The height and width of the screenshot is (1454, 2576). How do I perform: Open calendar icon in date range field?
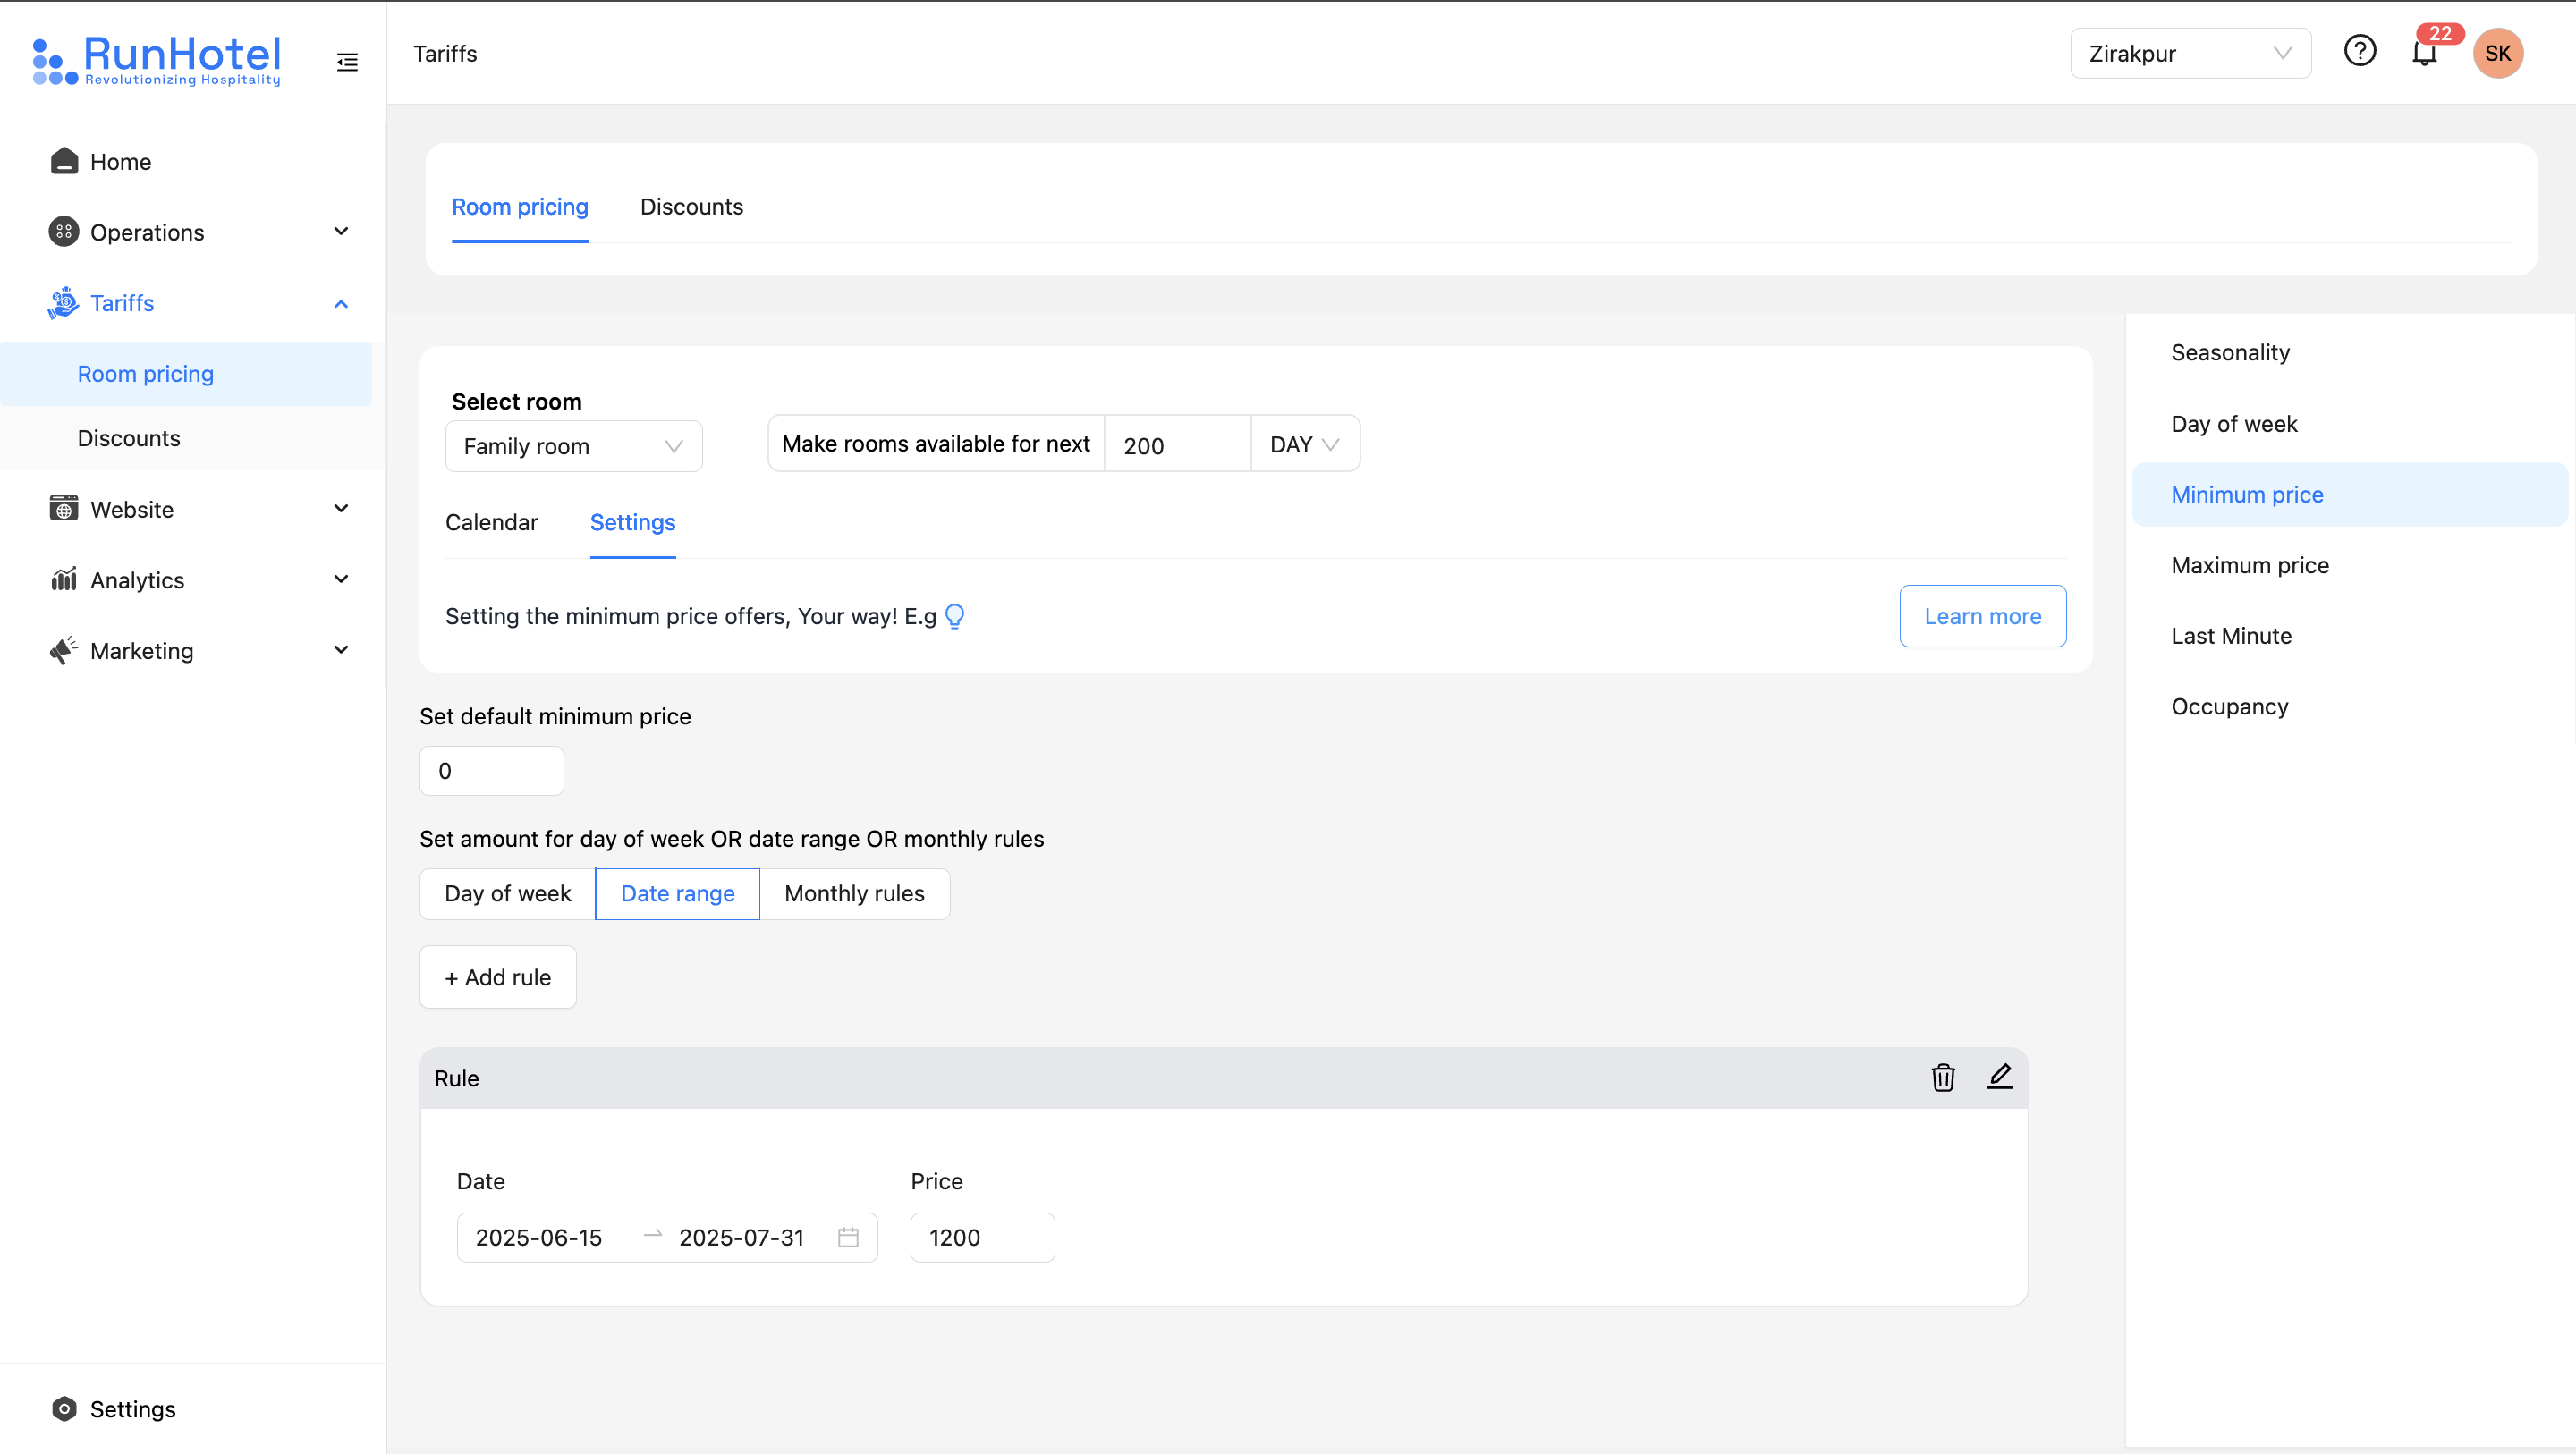(x=848, y=1237)
